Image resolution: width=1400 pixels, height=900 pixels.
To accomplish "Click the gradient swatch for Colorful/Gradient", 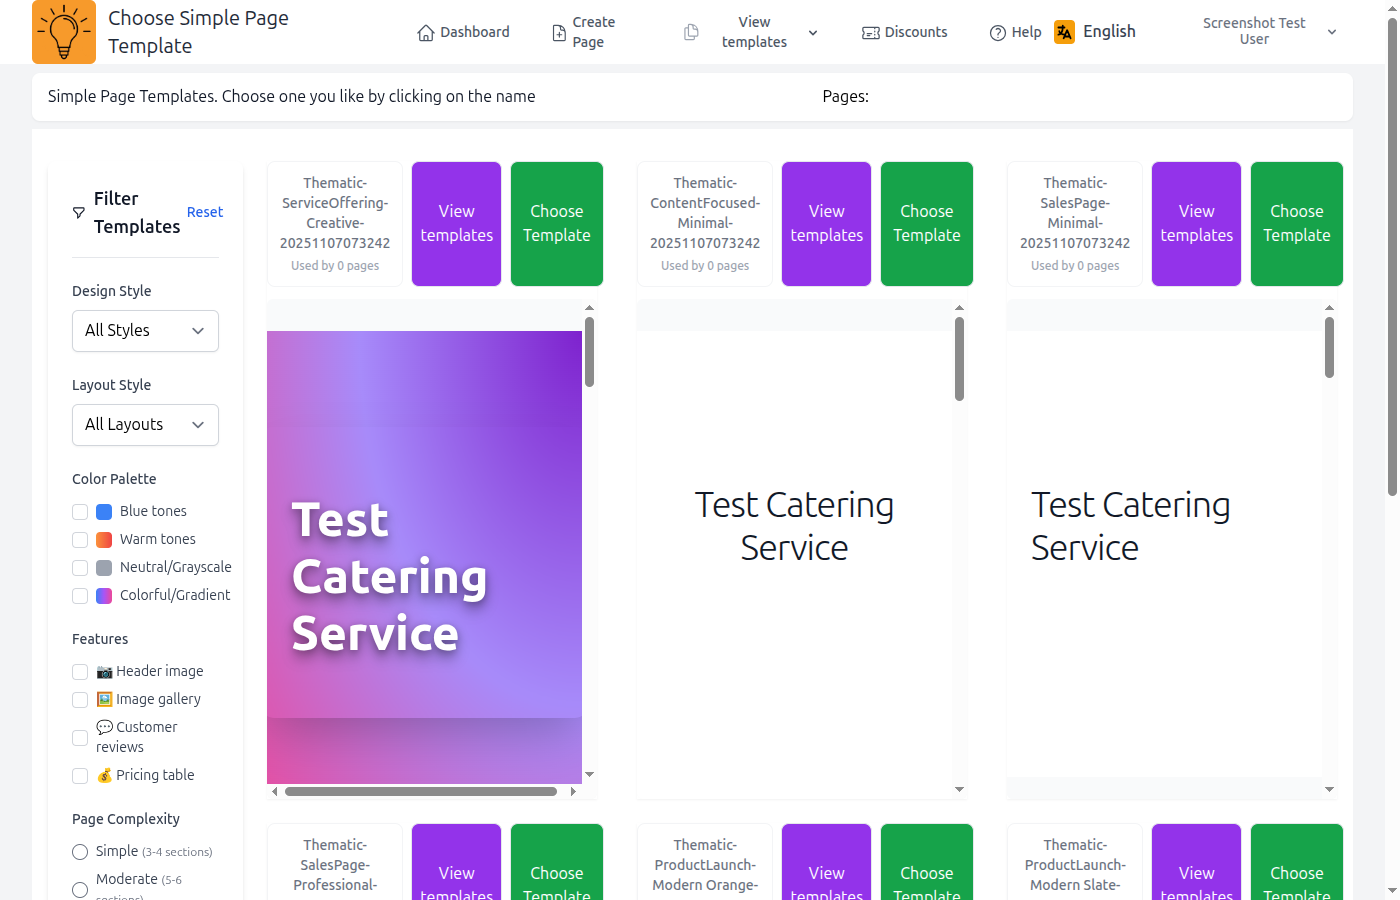I will click(x=104, y=596).
